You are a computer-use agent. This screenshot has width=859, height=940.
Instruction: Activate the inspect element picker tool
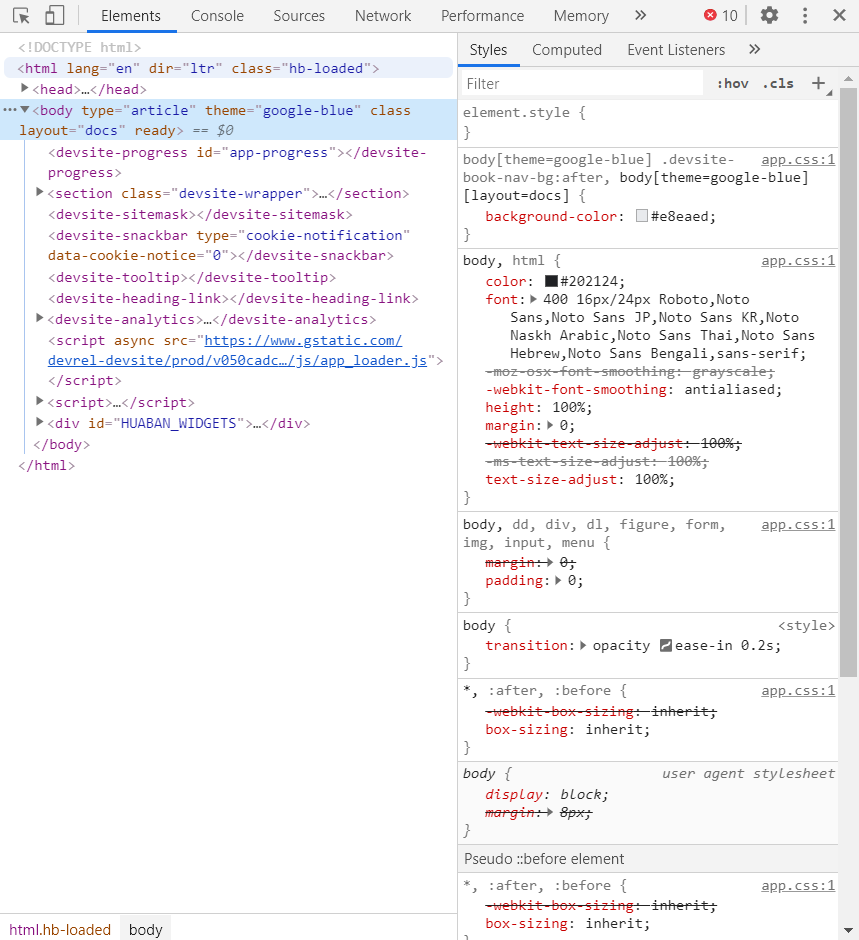(x=21, y=16)
